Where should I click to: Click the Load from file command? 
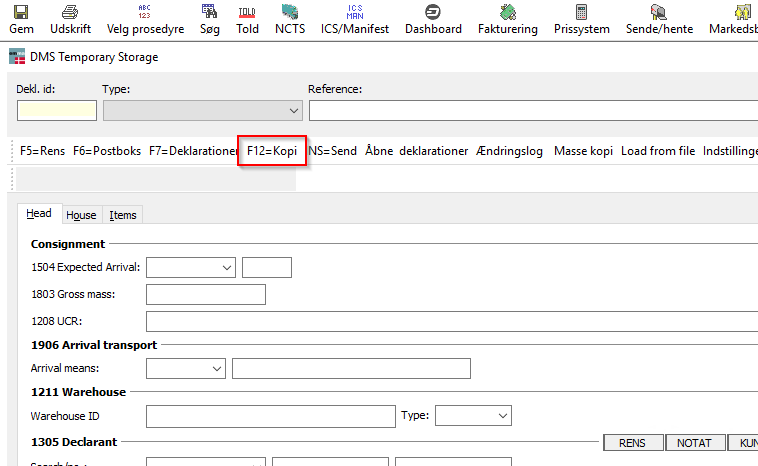[x=657, y=151]
